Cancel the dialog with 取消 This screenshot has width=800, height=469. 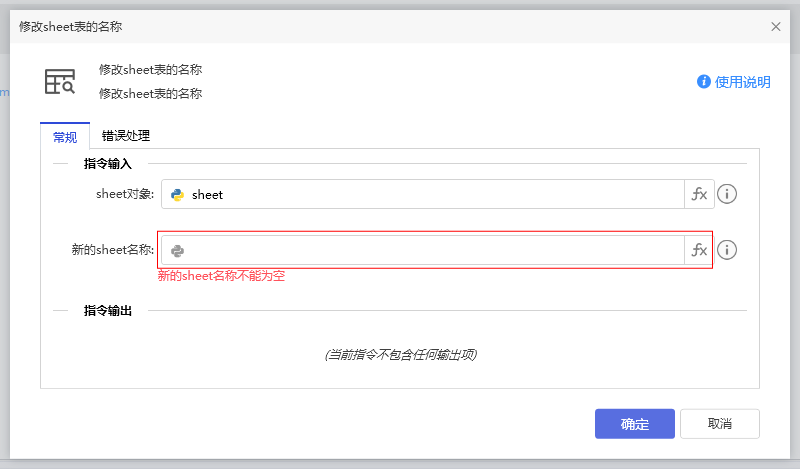pos(719,424)
